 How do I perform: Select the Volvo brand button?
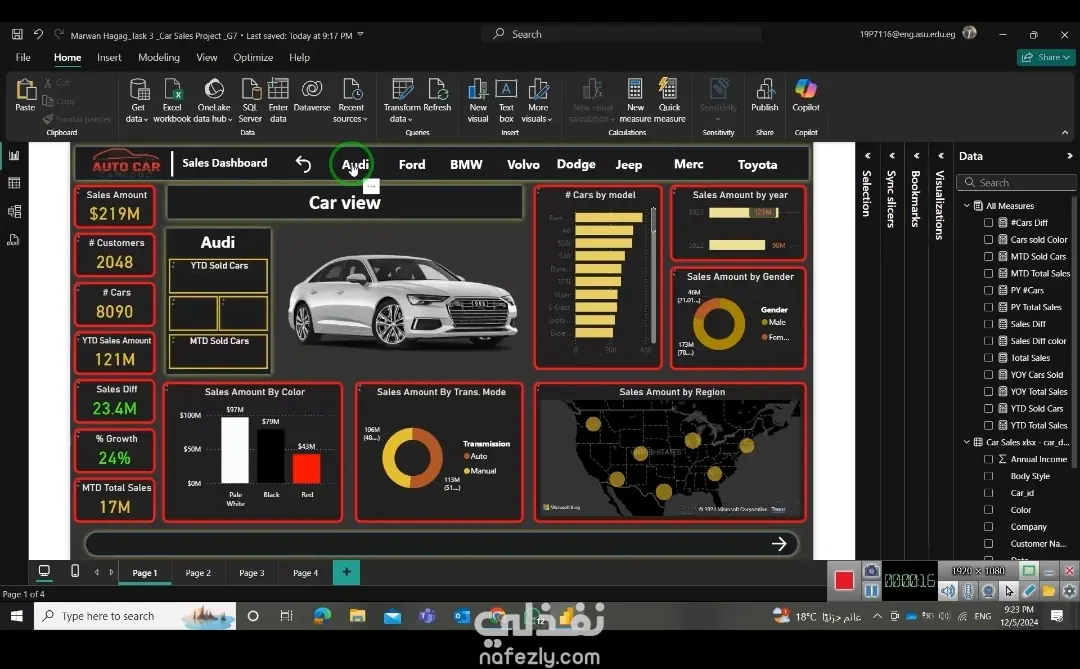click(x=523, y=165)
